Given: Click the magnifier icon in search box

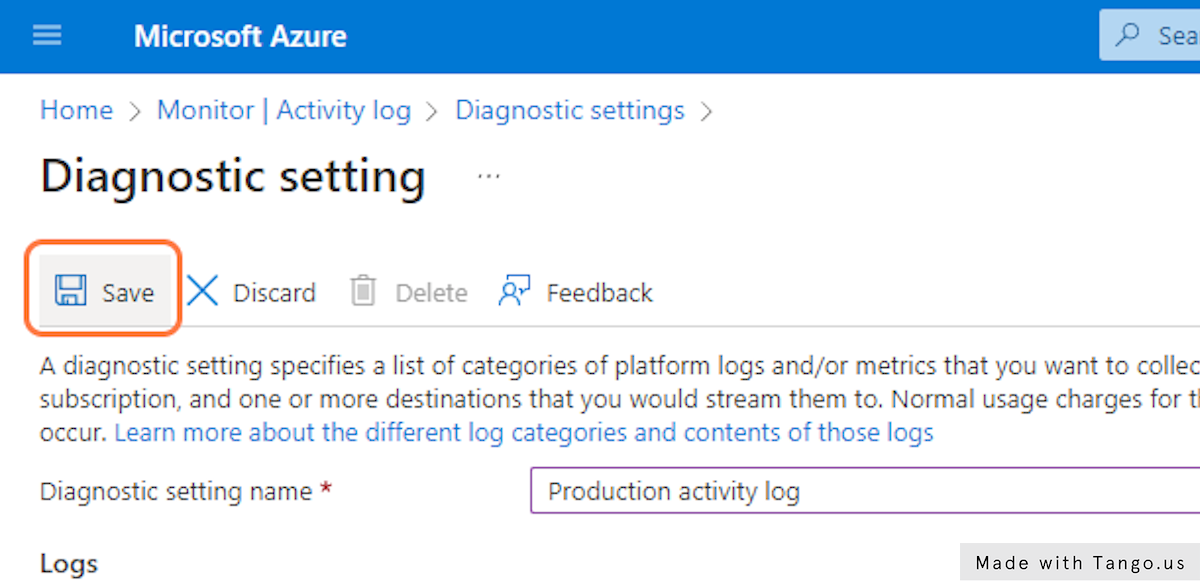Looking at the screenshot, I should tap(1128, 36).
